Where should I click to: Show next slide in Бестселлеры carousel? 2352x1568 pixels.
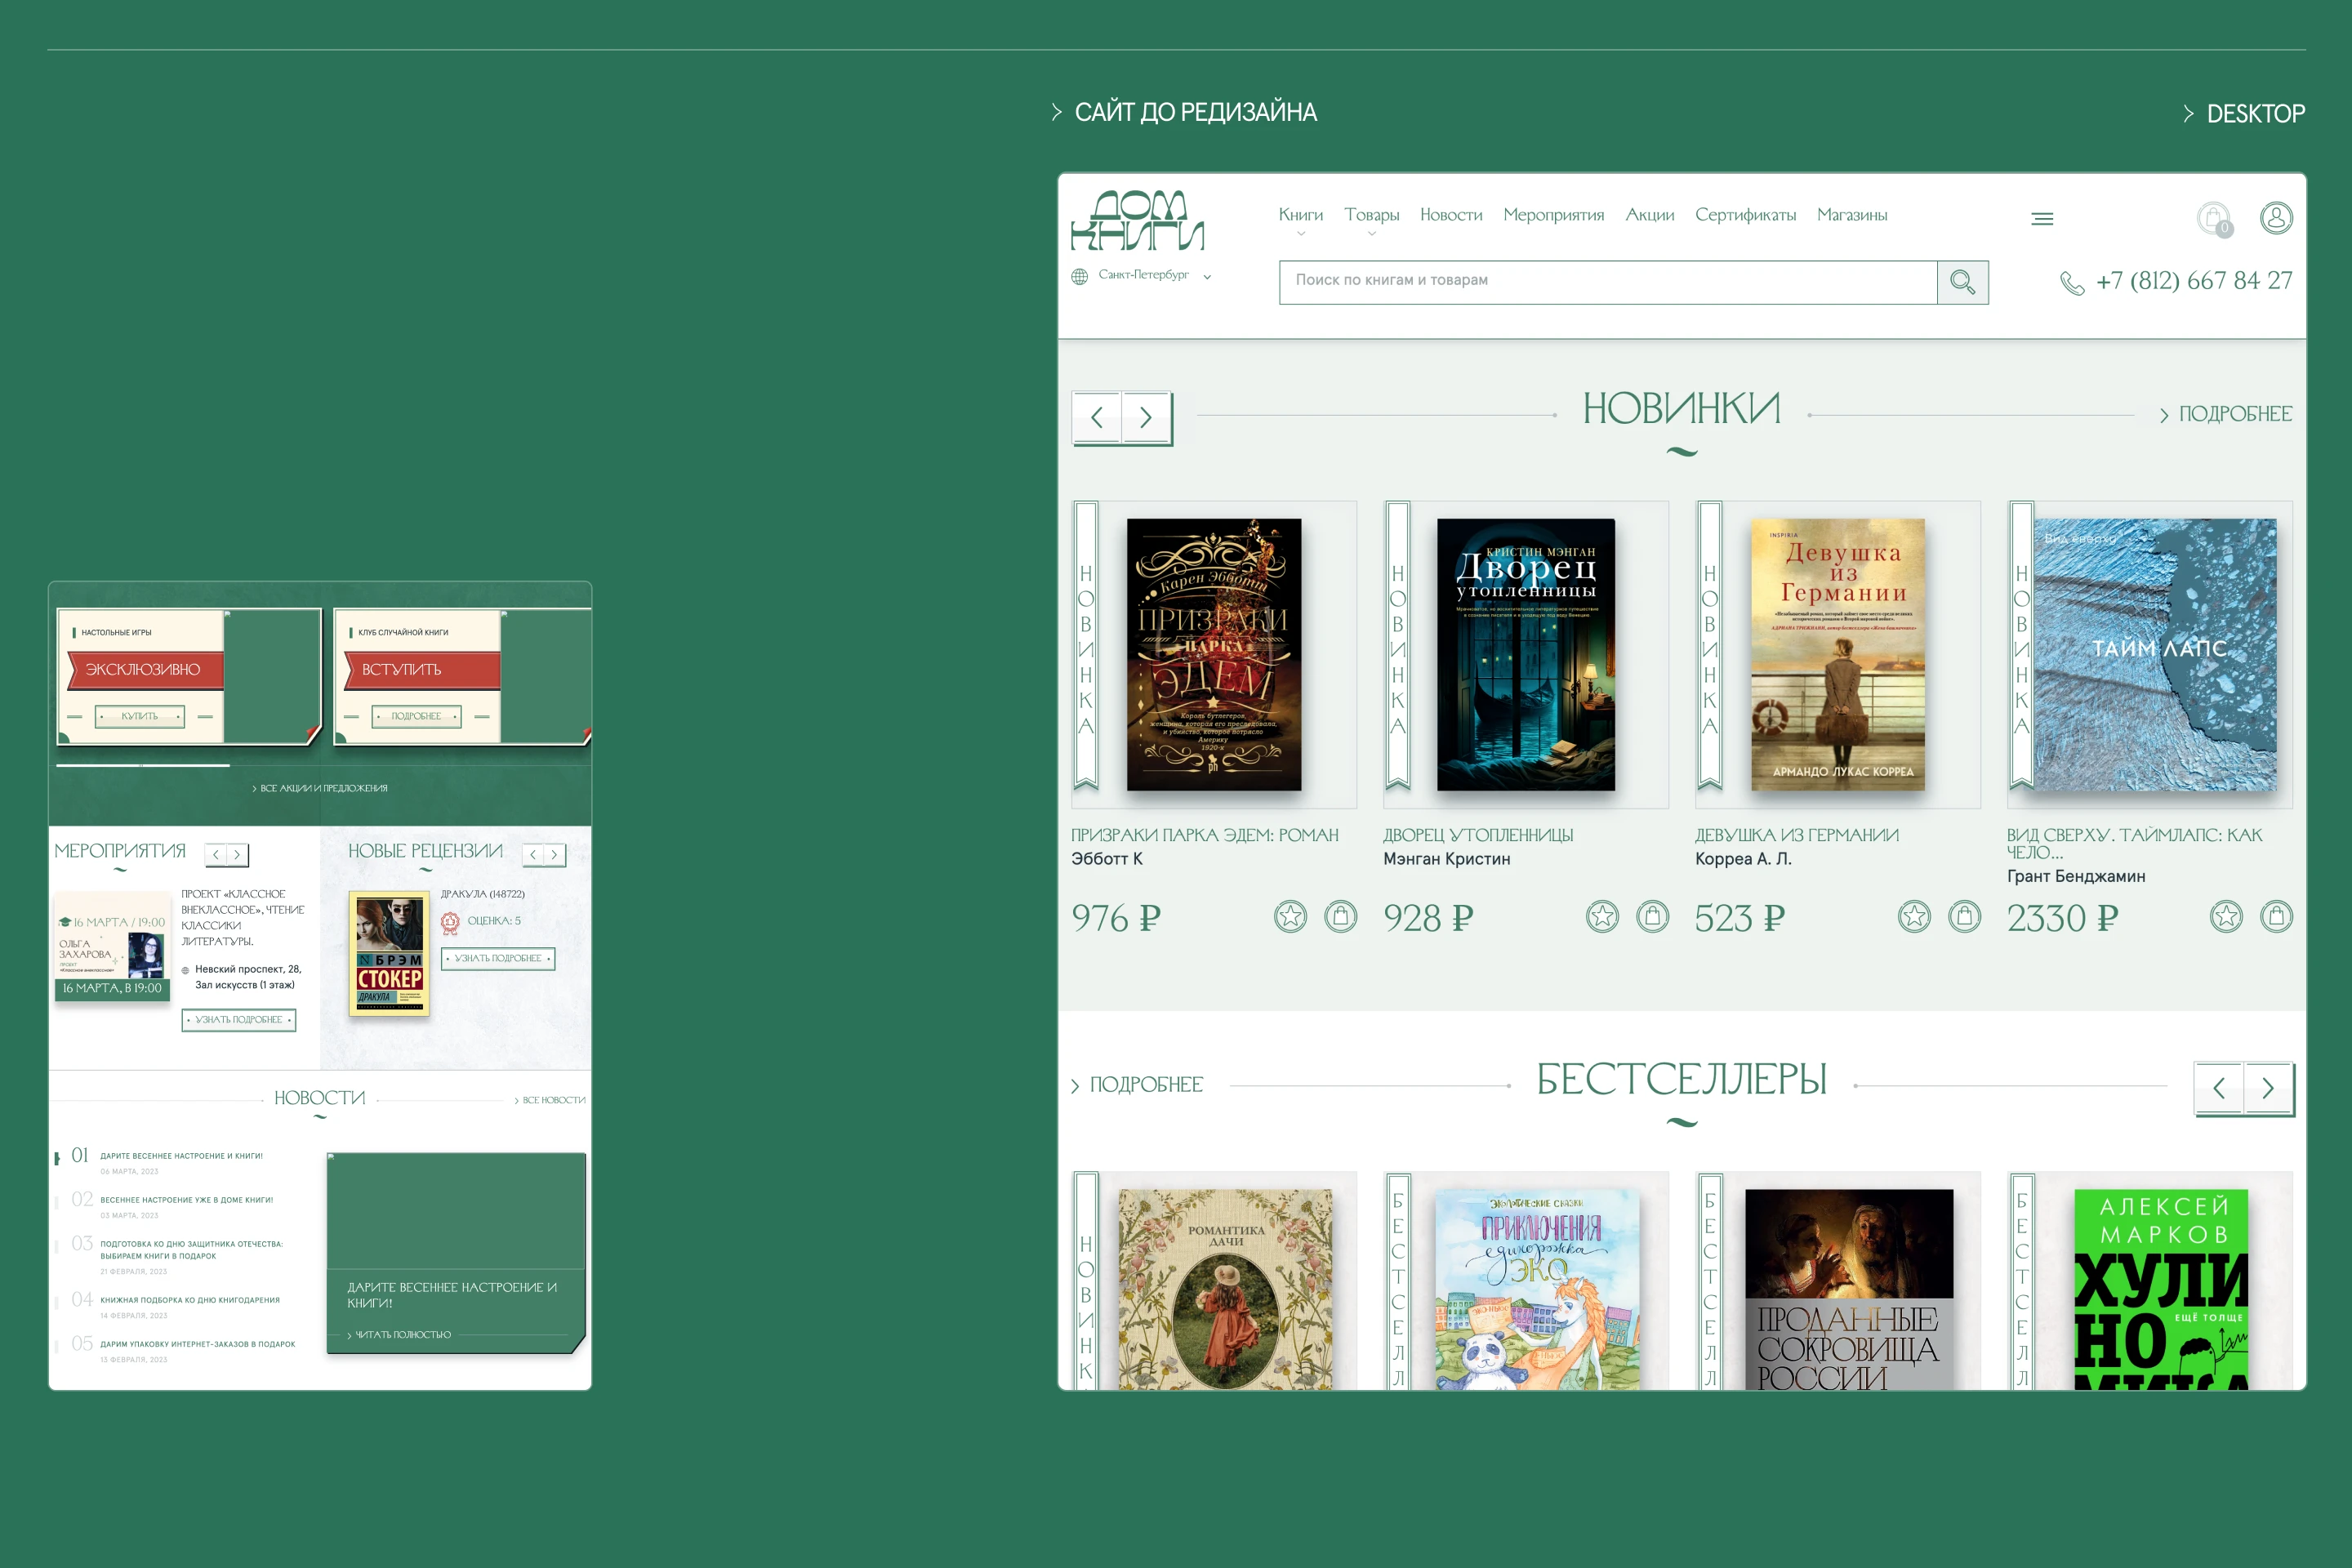(x=2268, y=1088)
